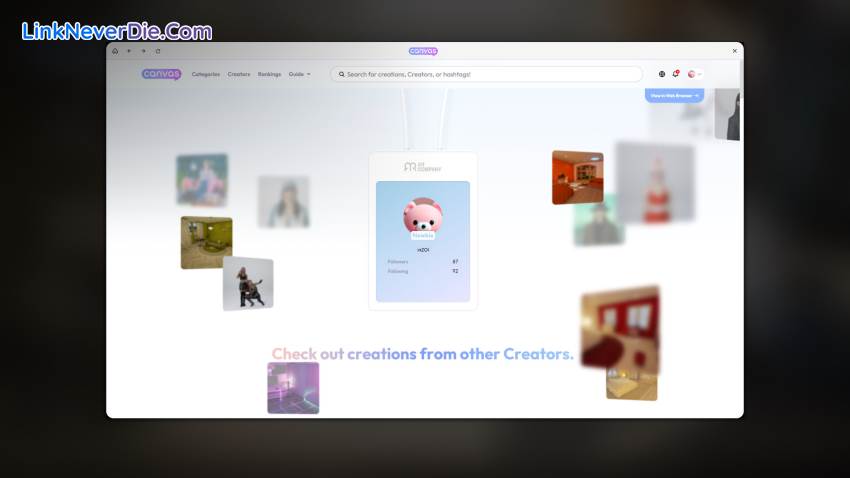Click the View in Web Browser button
Viewport: 850px width, 478px height.
[x=674, y=96]
